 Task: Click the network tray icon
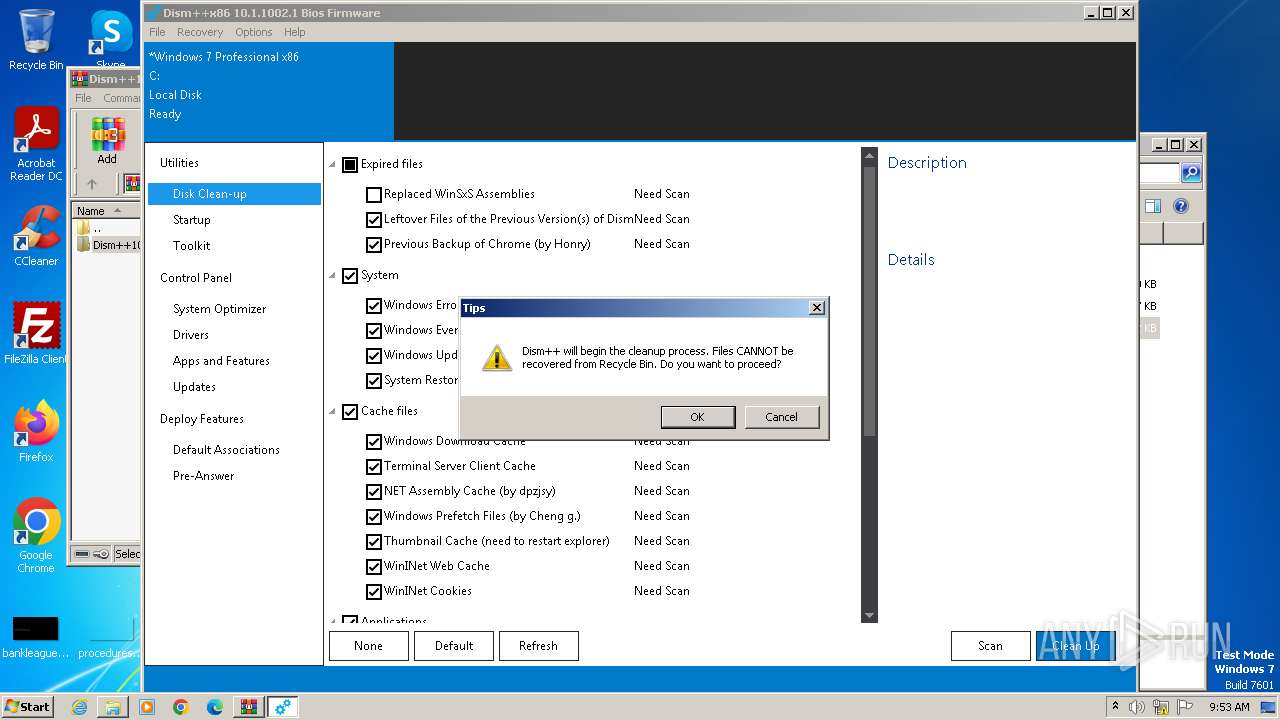[x=1161, y=707]
